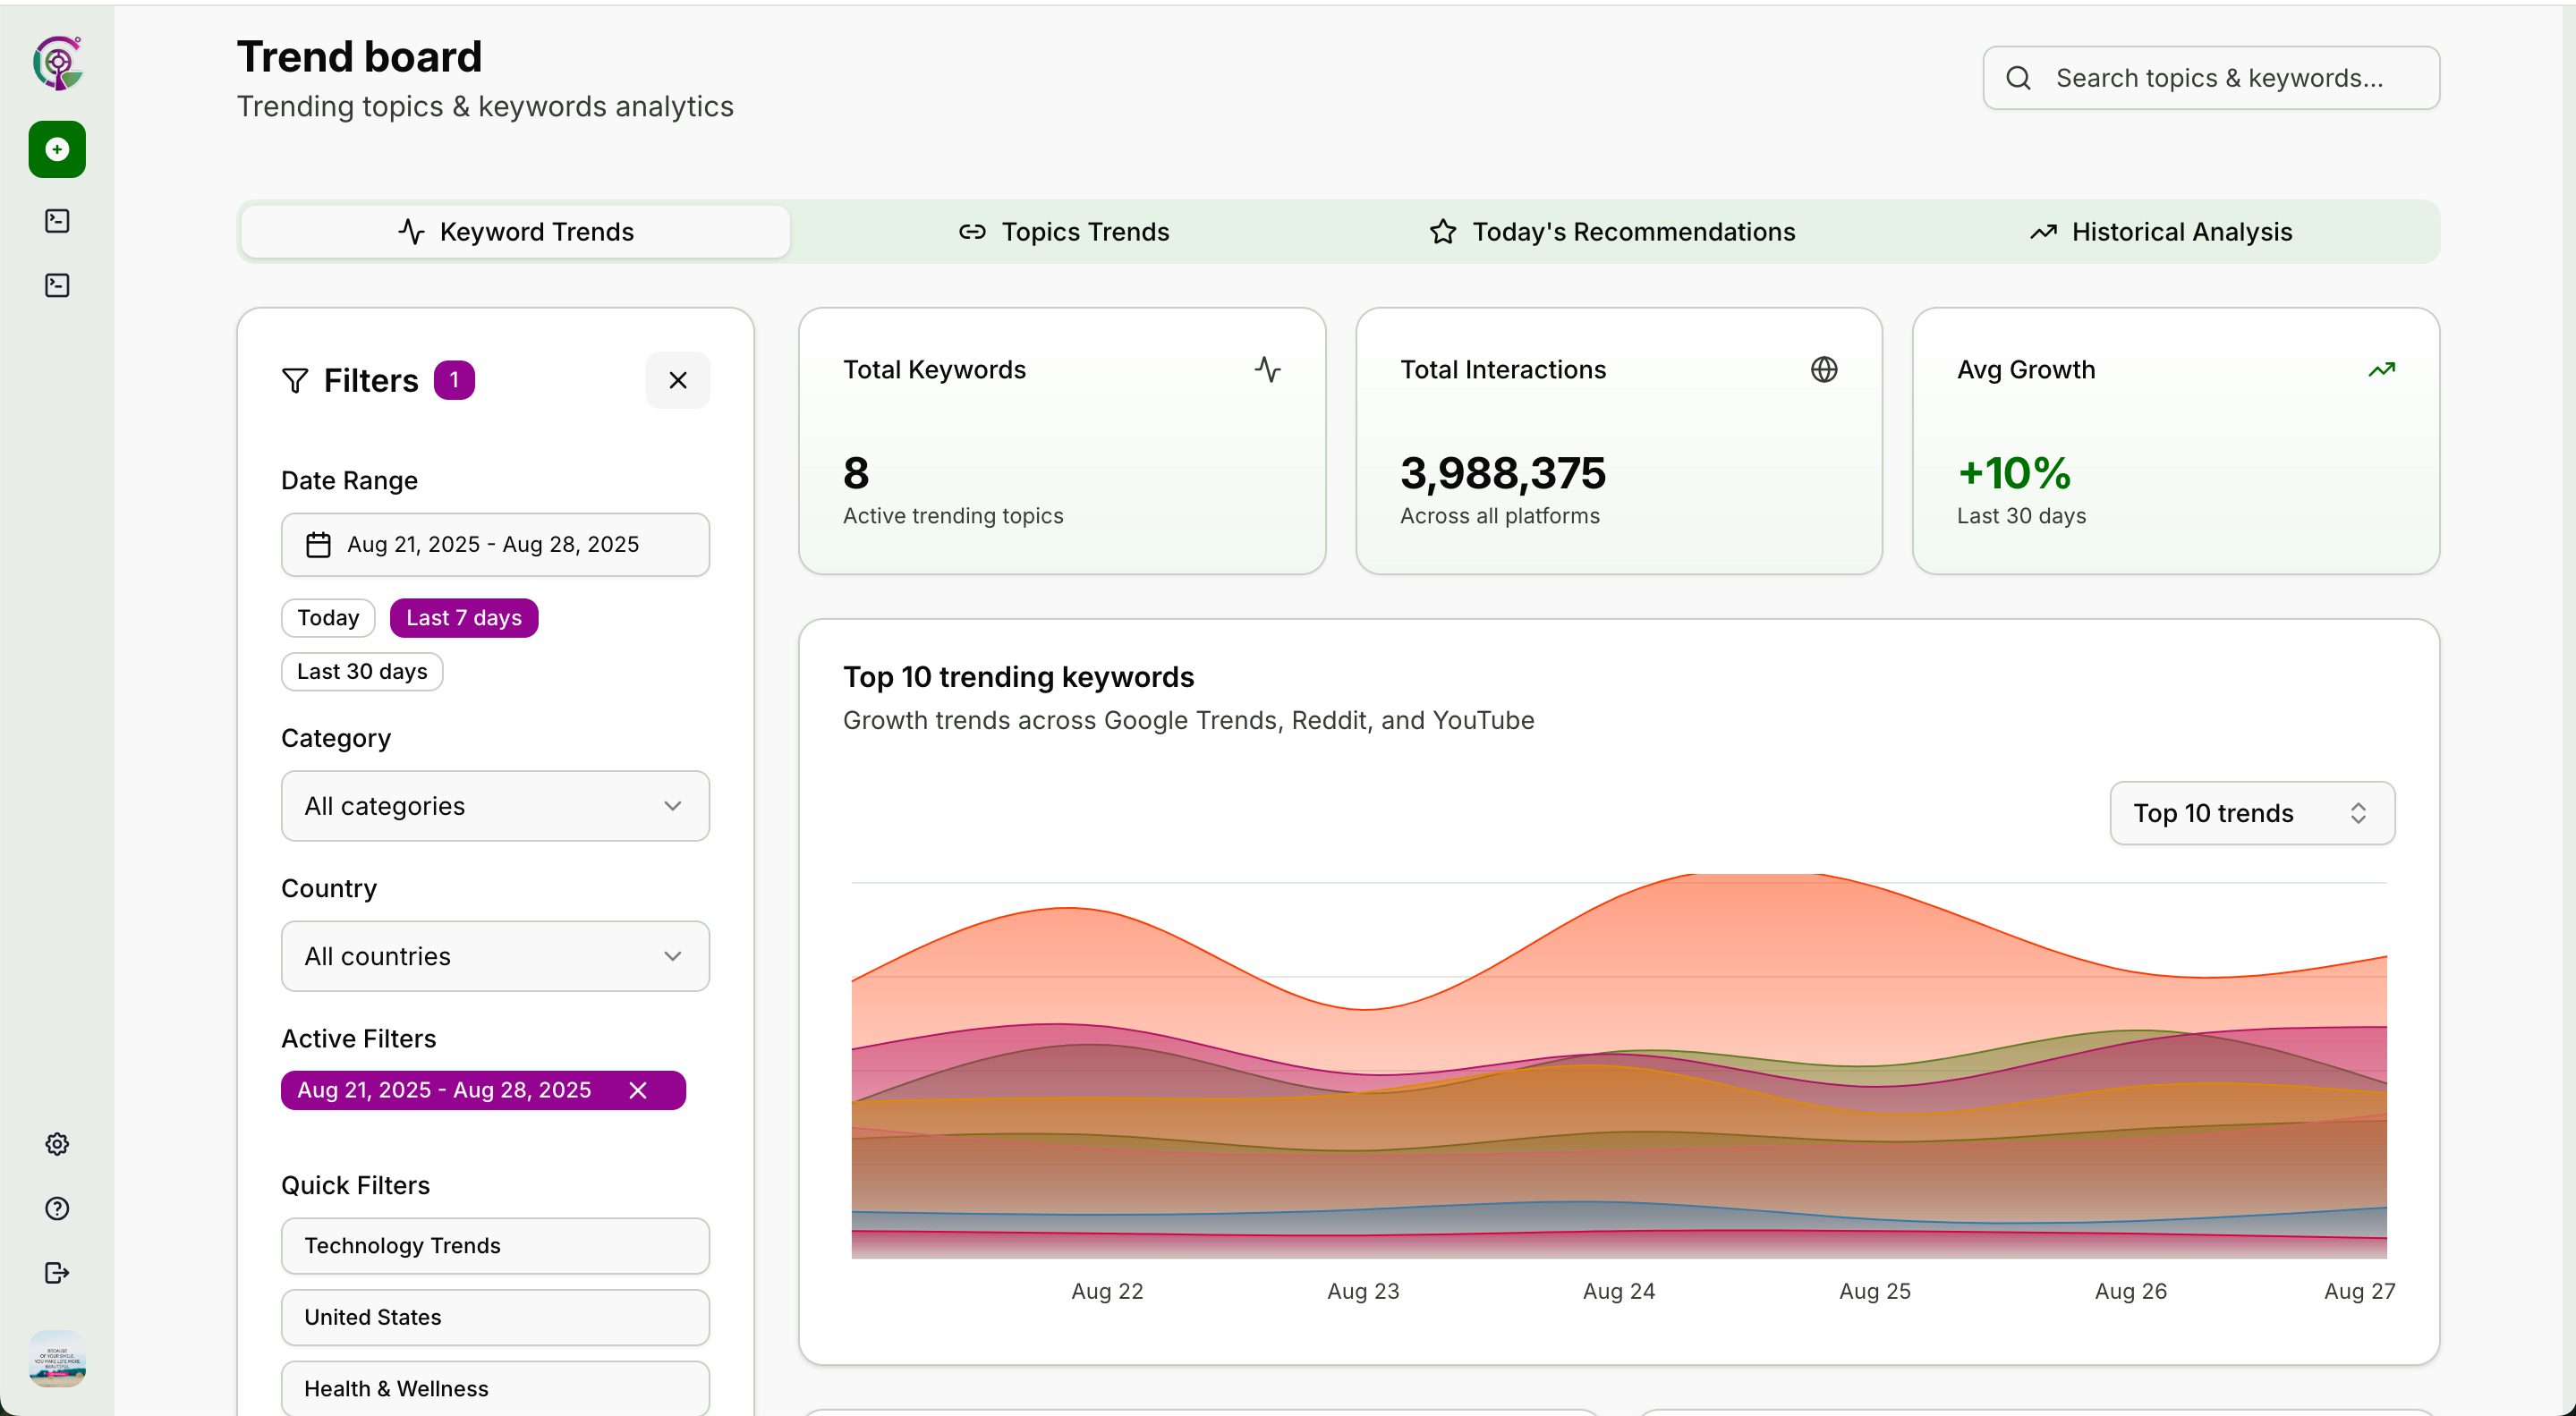Image resolution: width=2576 pixels, height=1416 pixels.
Task: Click the logout icon in sidebar
Action: [57, 1272]
